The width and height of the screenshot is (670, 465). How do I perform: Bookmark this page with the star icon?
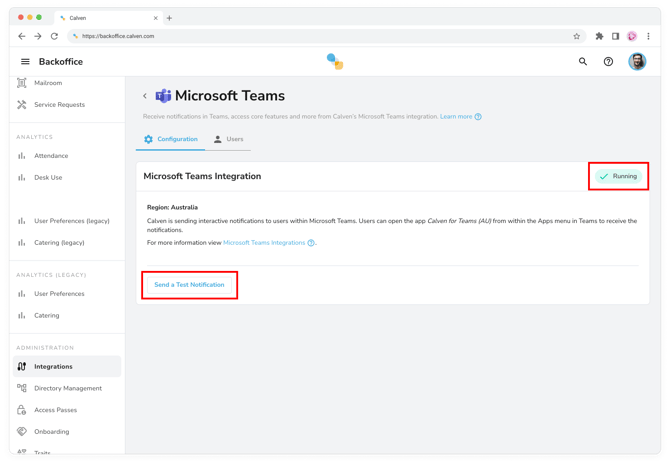[x=576, y=36]
